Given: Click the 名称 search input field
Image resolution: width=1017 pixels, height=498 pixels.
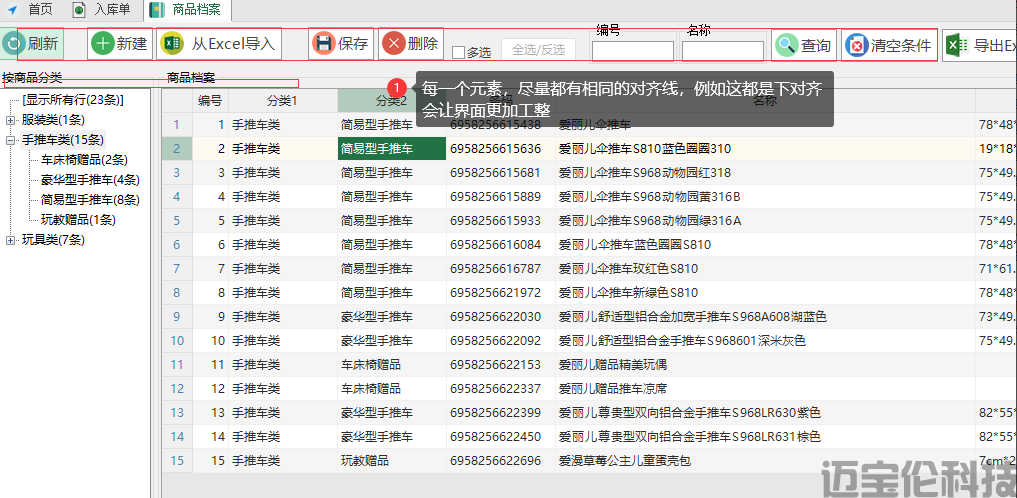Looking at the screenshot, I should tap(723, 51).
